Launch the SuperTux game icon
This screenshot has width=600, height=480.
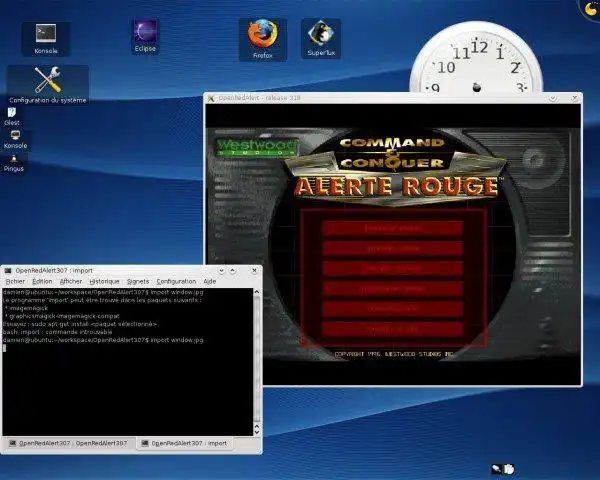321,38
